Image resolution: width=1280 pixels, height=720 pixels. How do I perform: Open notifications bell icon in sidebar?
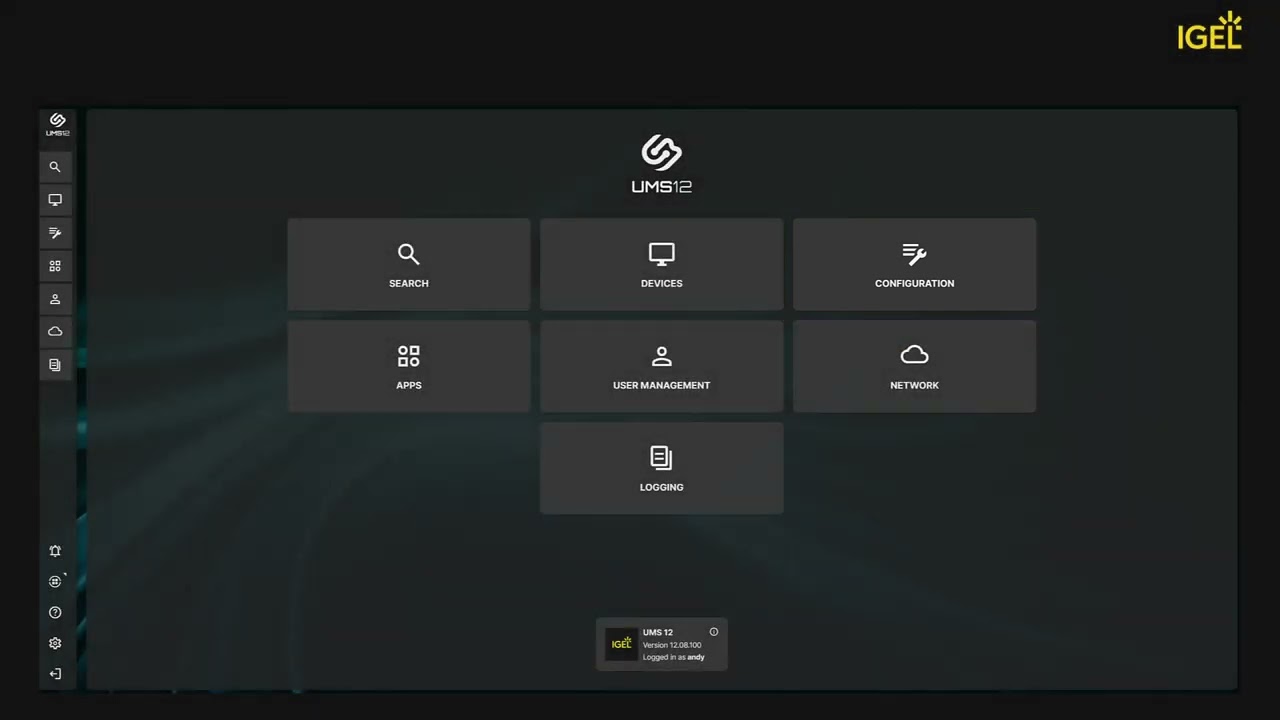[x=55, y=551]
